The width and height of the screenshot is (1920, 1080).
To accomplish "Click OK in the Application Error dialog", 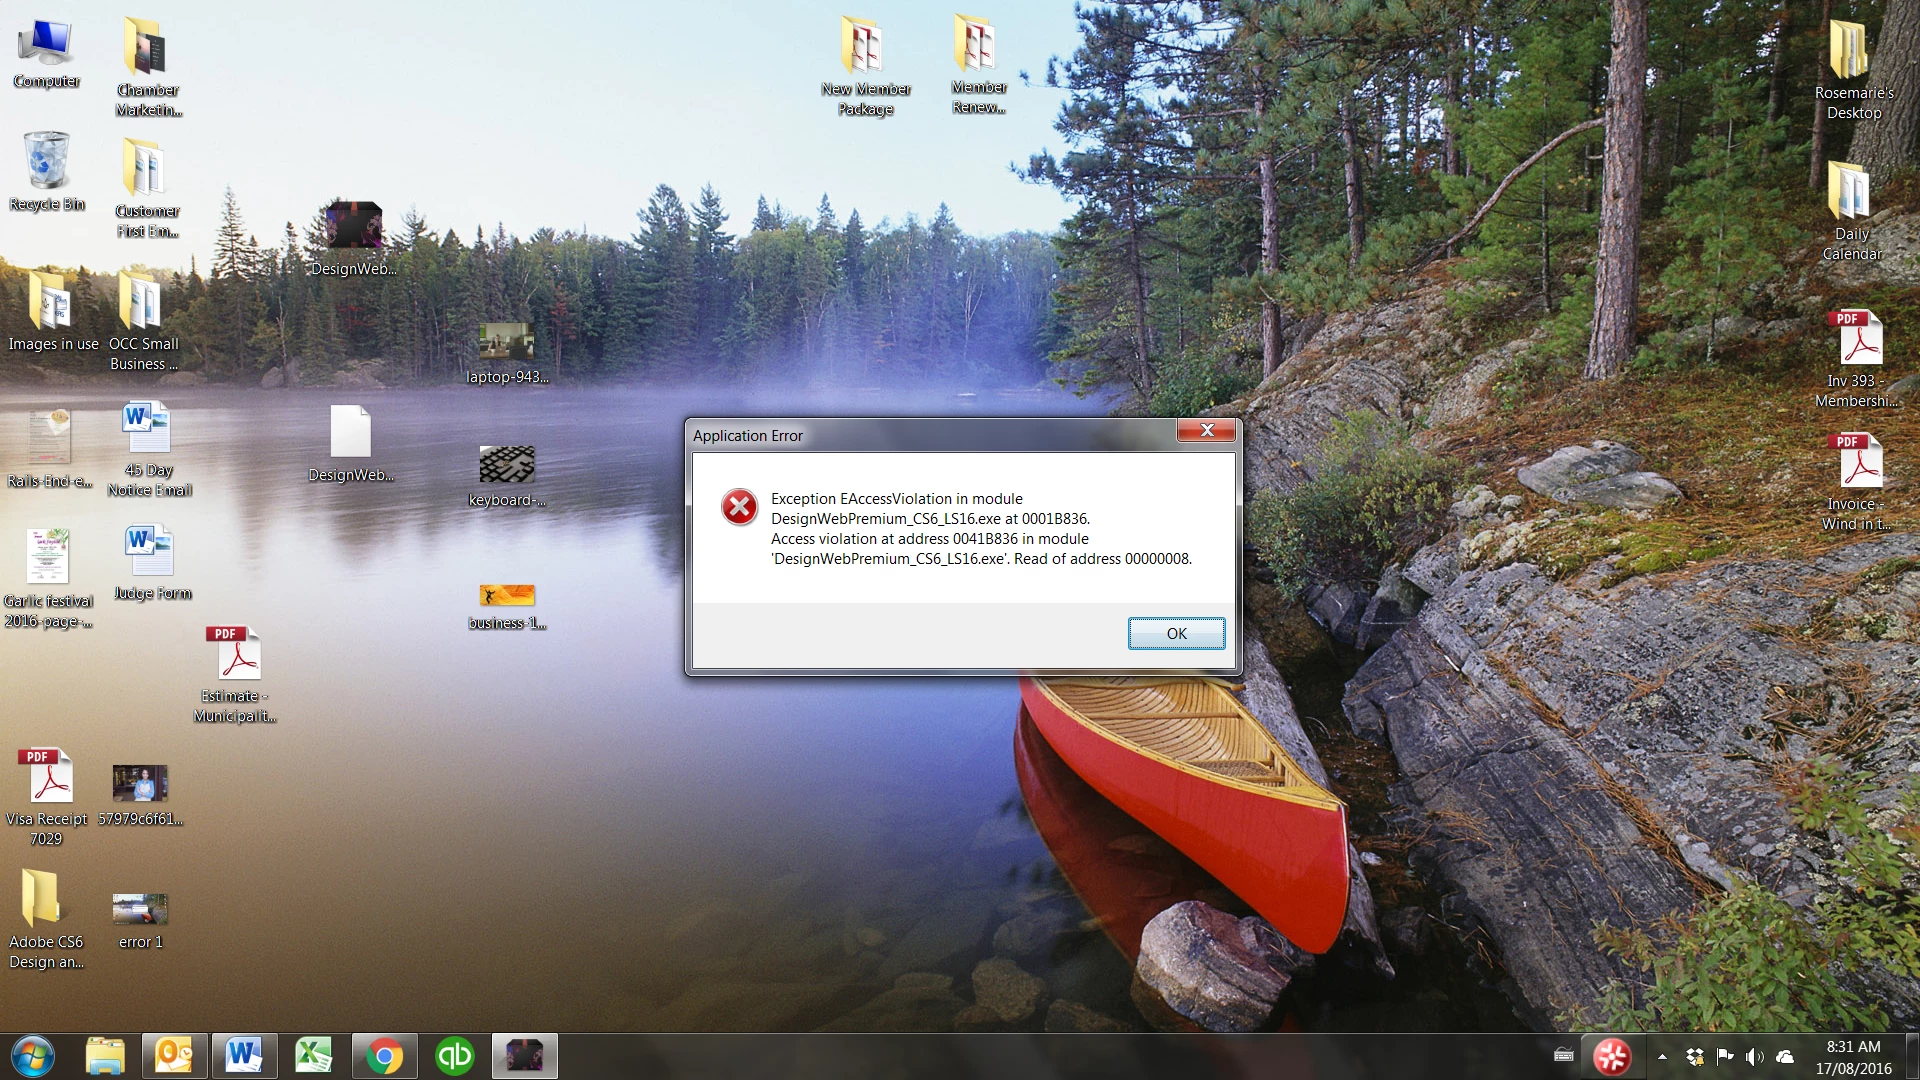I will (x=1176, y=633).
